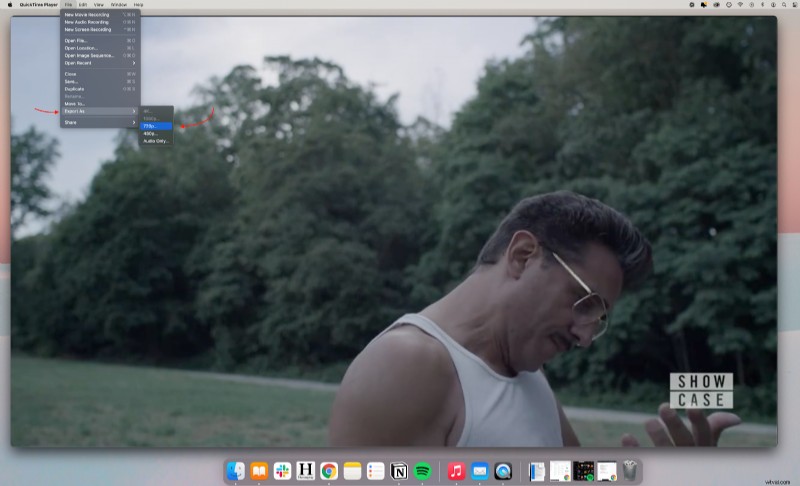
Task: Open the View menu
Action: click(98, 5)
